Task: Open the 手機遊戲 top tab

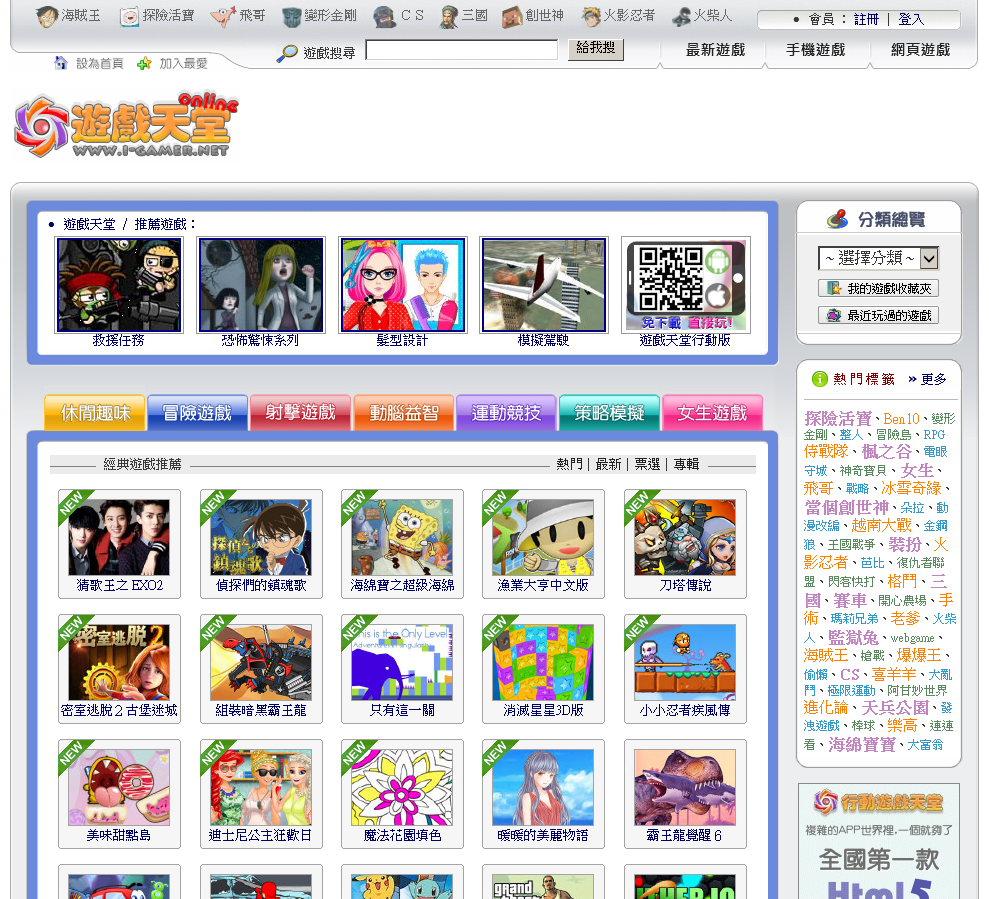Action: 816,50
